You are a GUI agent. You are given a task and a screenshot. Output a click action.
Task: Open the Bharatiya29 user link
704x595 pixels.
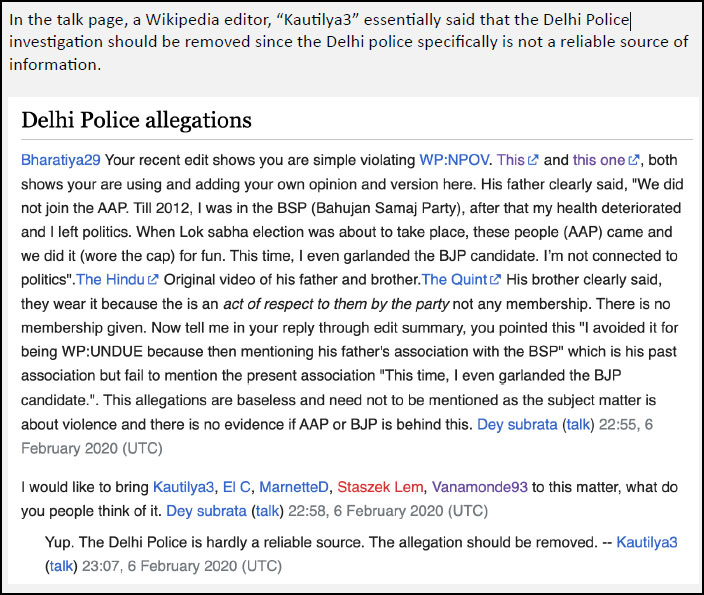pos(61,160)
